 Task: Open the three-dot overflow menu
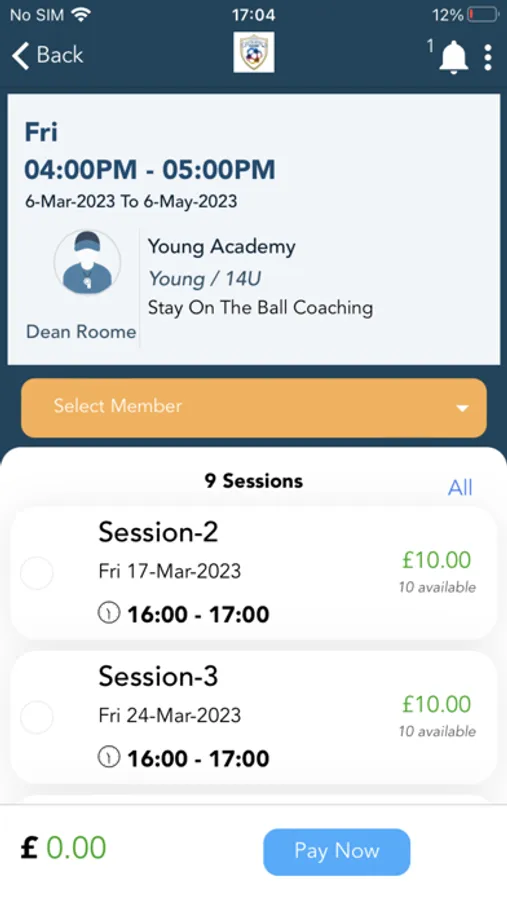pos(487,57)
